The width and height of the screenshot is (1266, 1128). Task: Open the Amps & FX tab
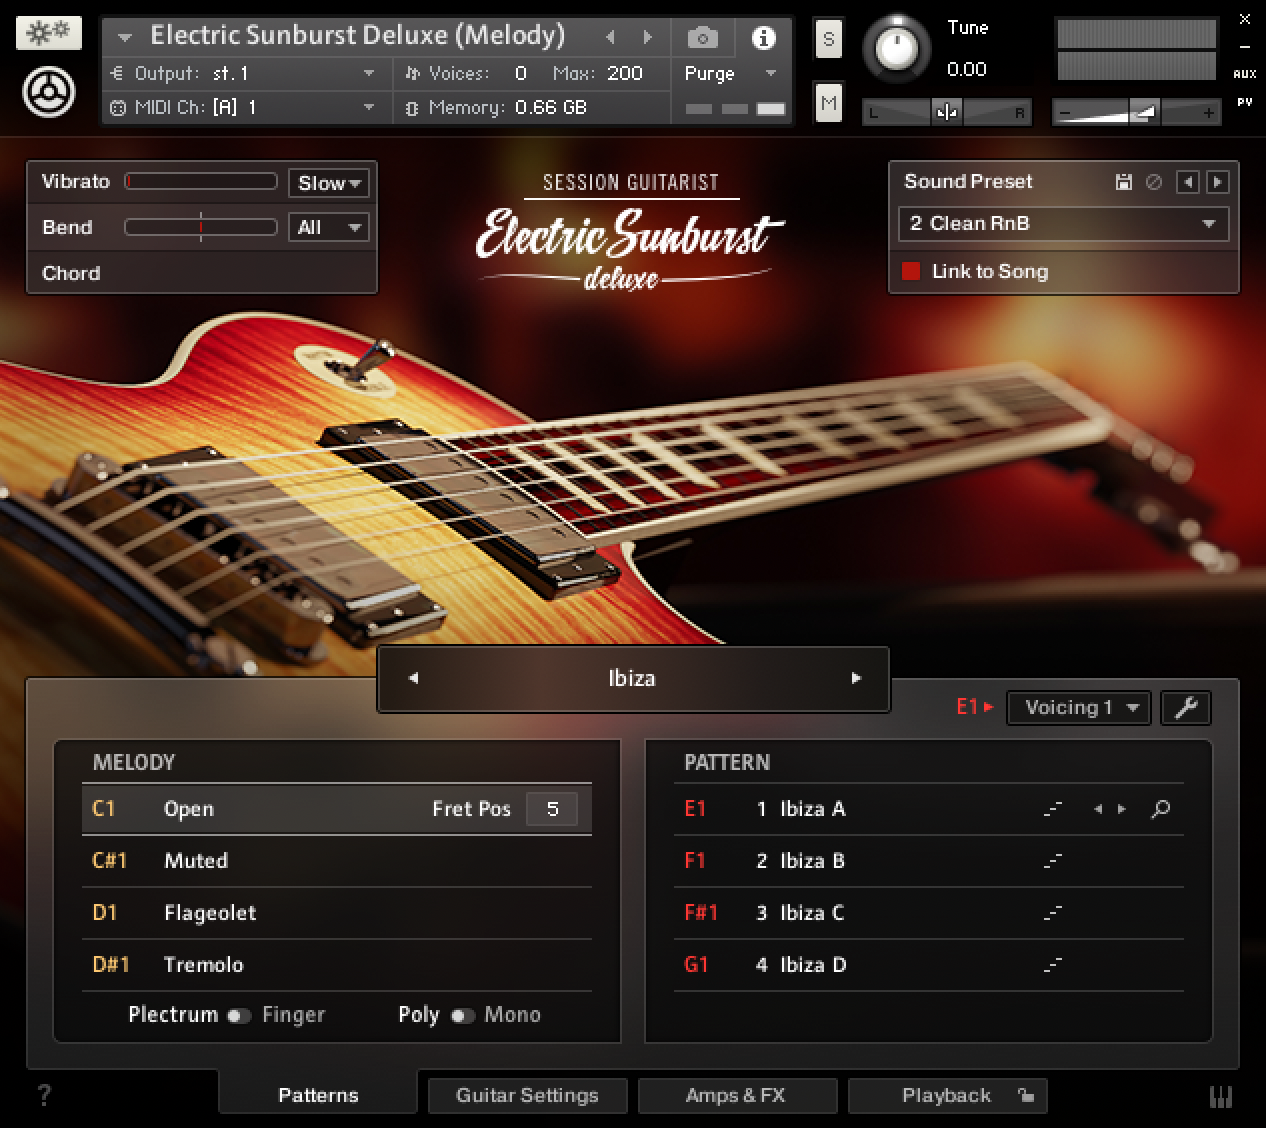(x=736, y=1095)
